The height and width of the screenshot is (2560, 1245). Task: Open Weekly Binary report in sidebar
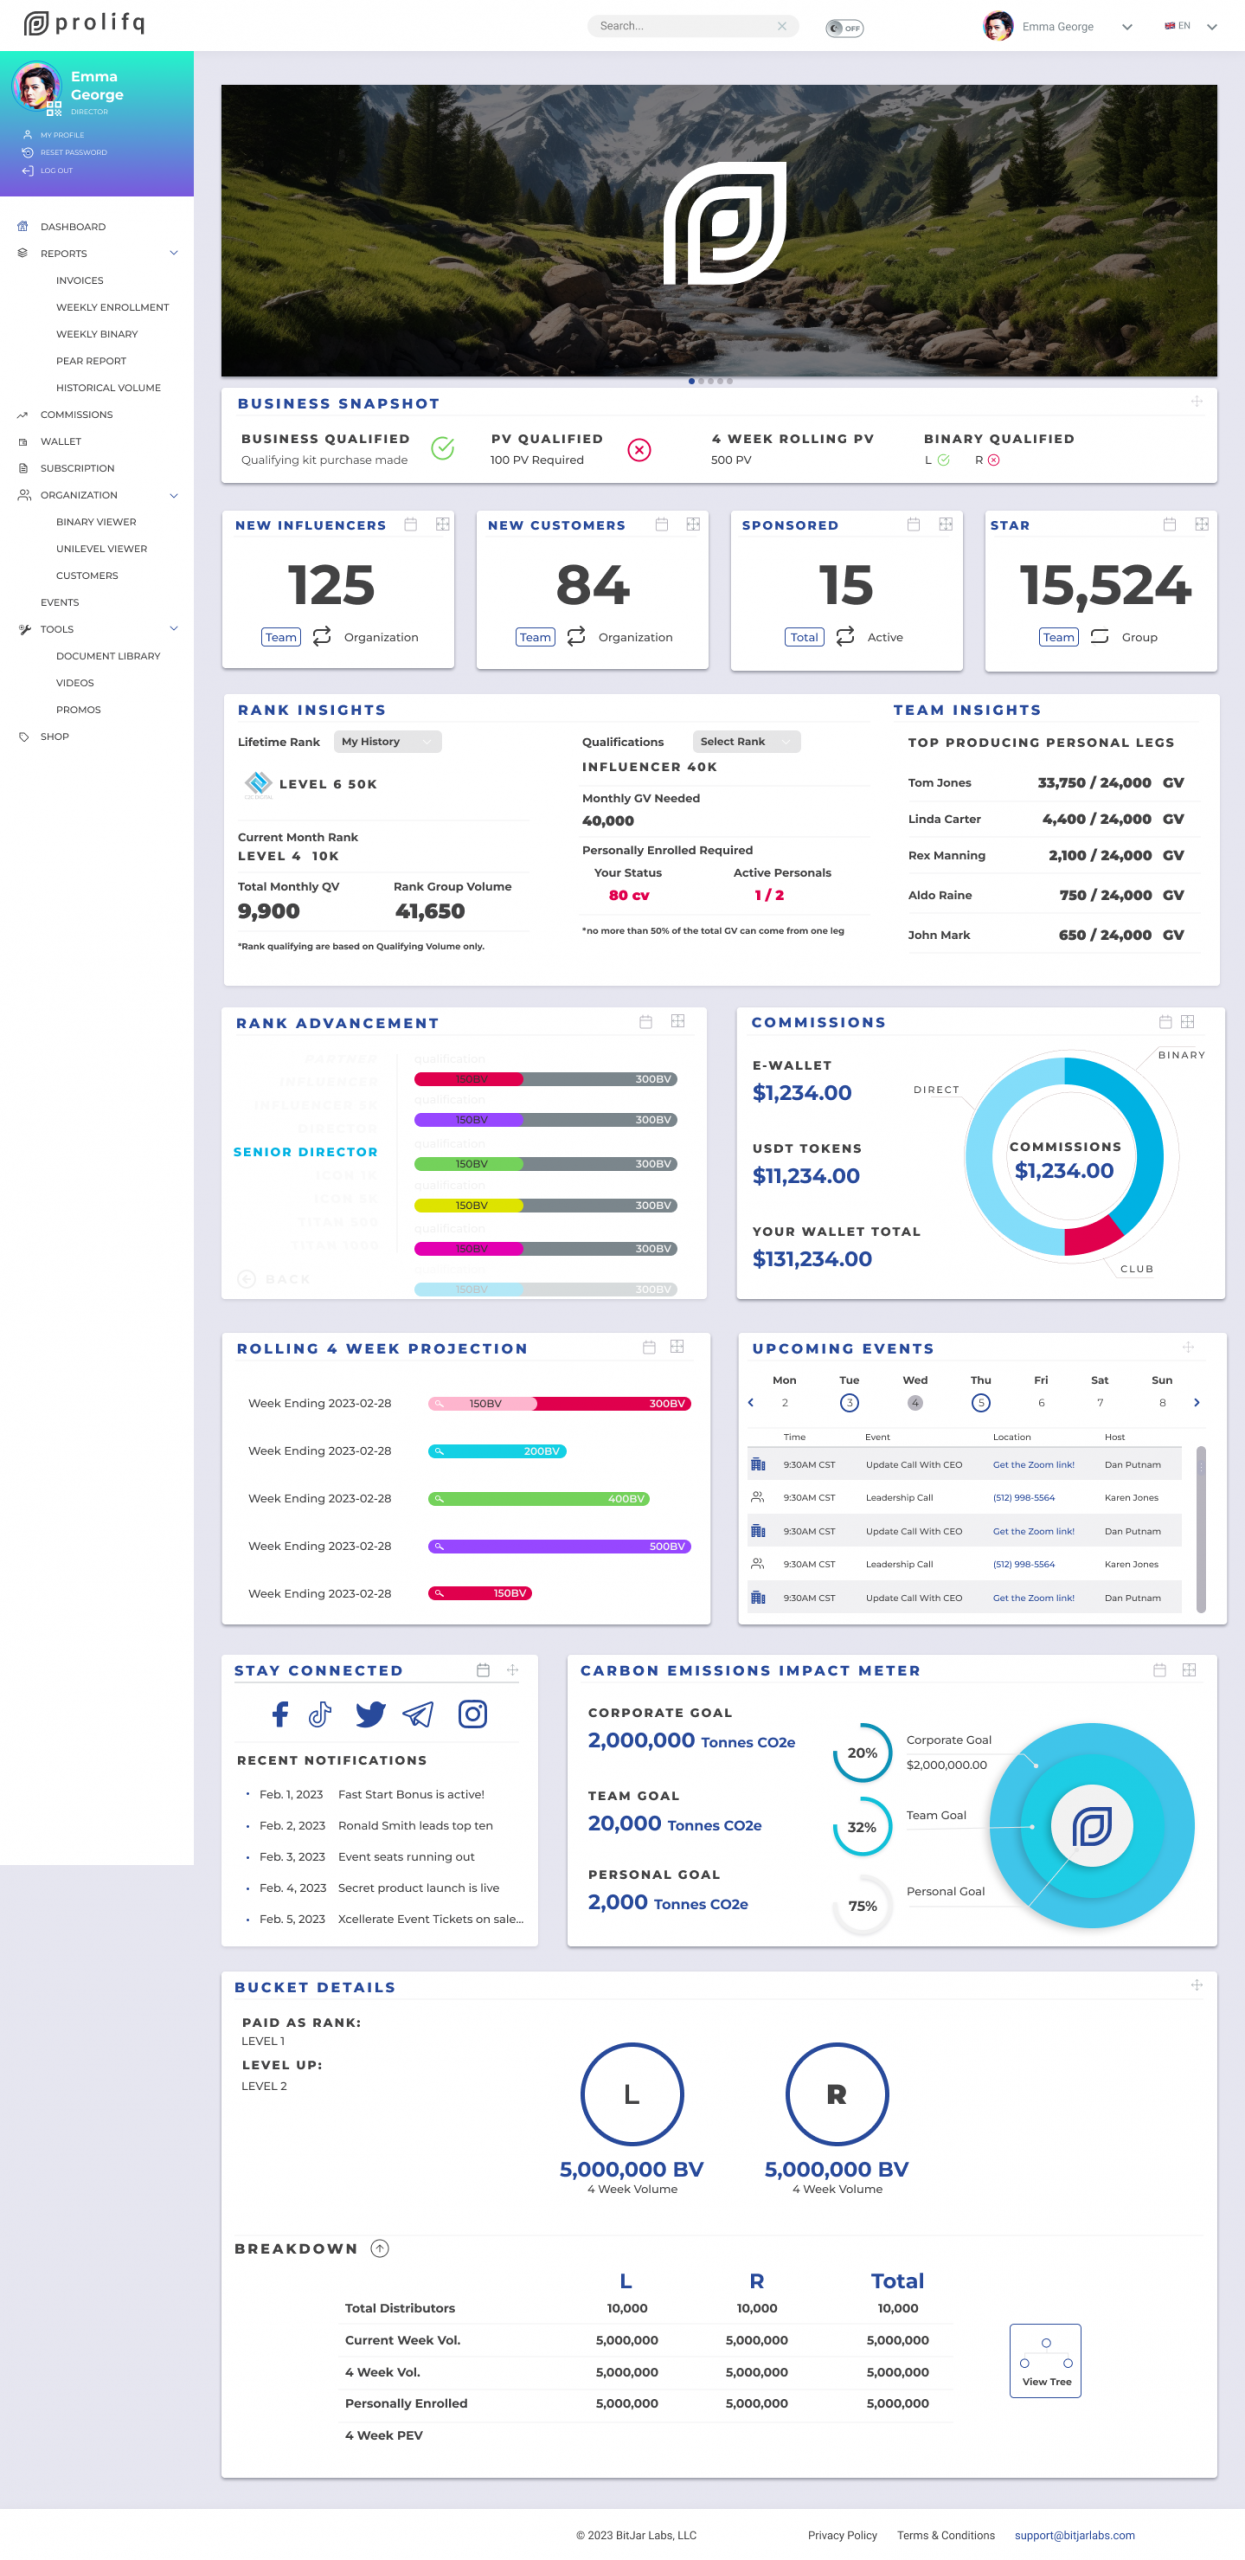97,334
